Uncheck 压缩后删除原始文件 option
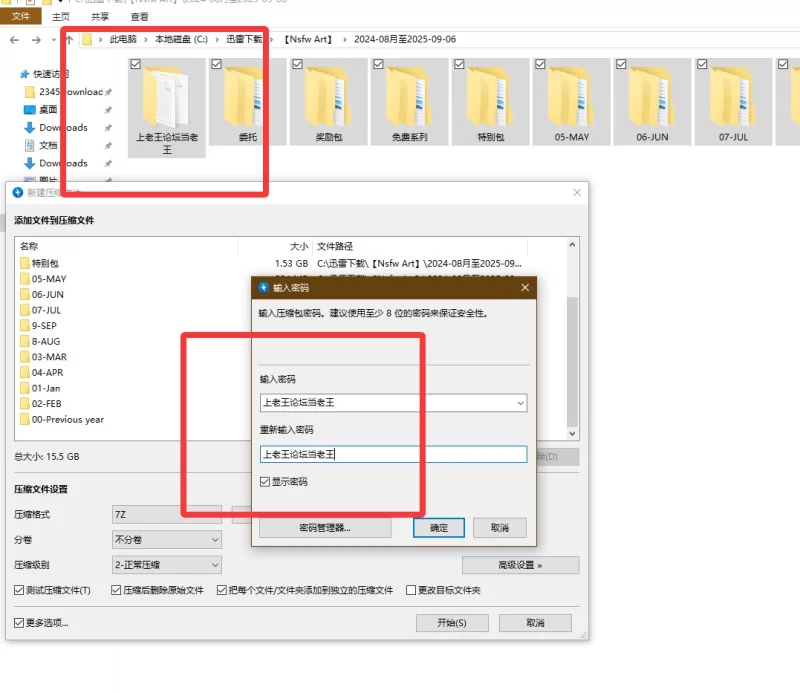Image resolution: width=800 pixels, height=693 pixels. coord(116,590)
